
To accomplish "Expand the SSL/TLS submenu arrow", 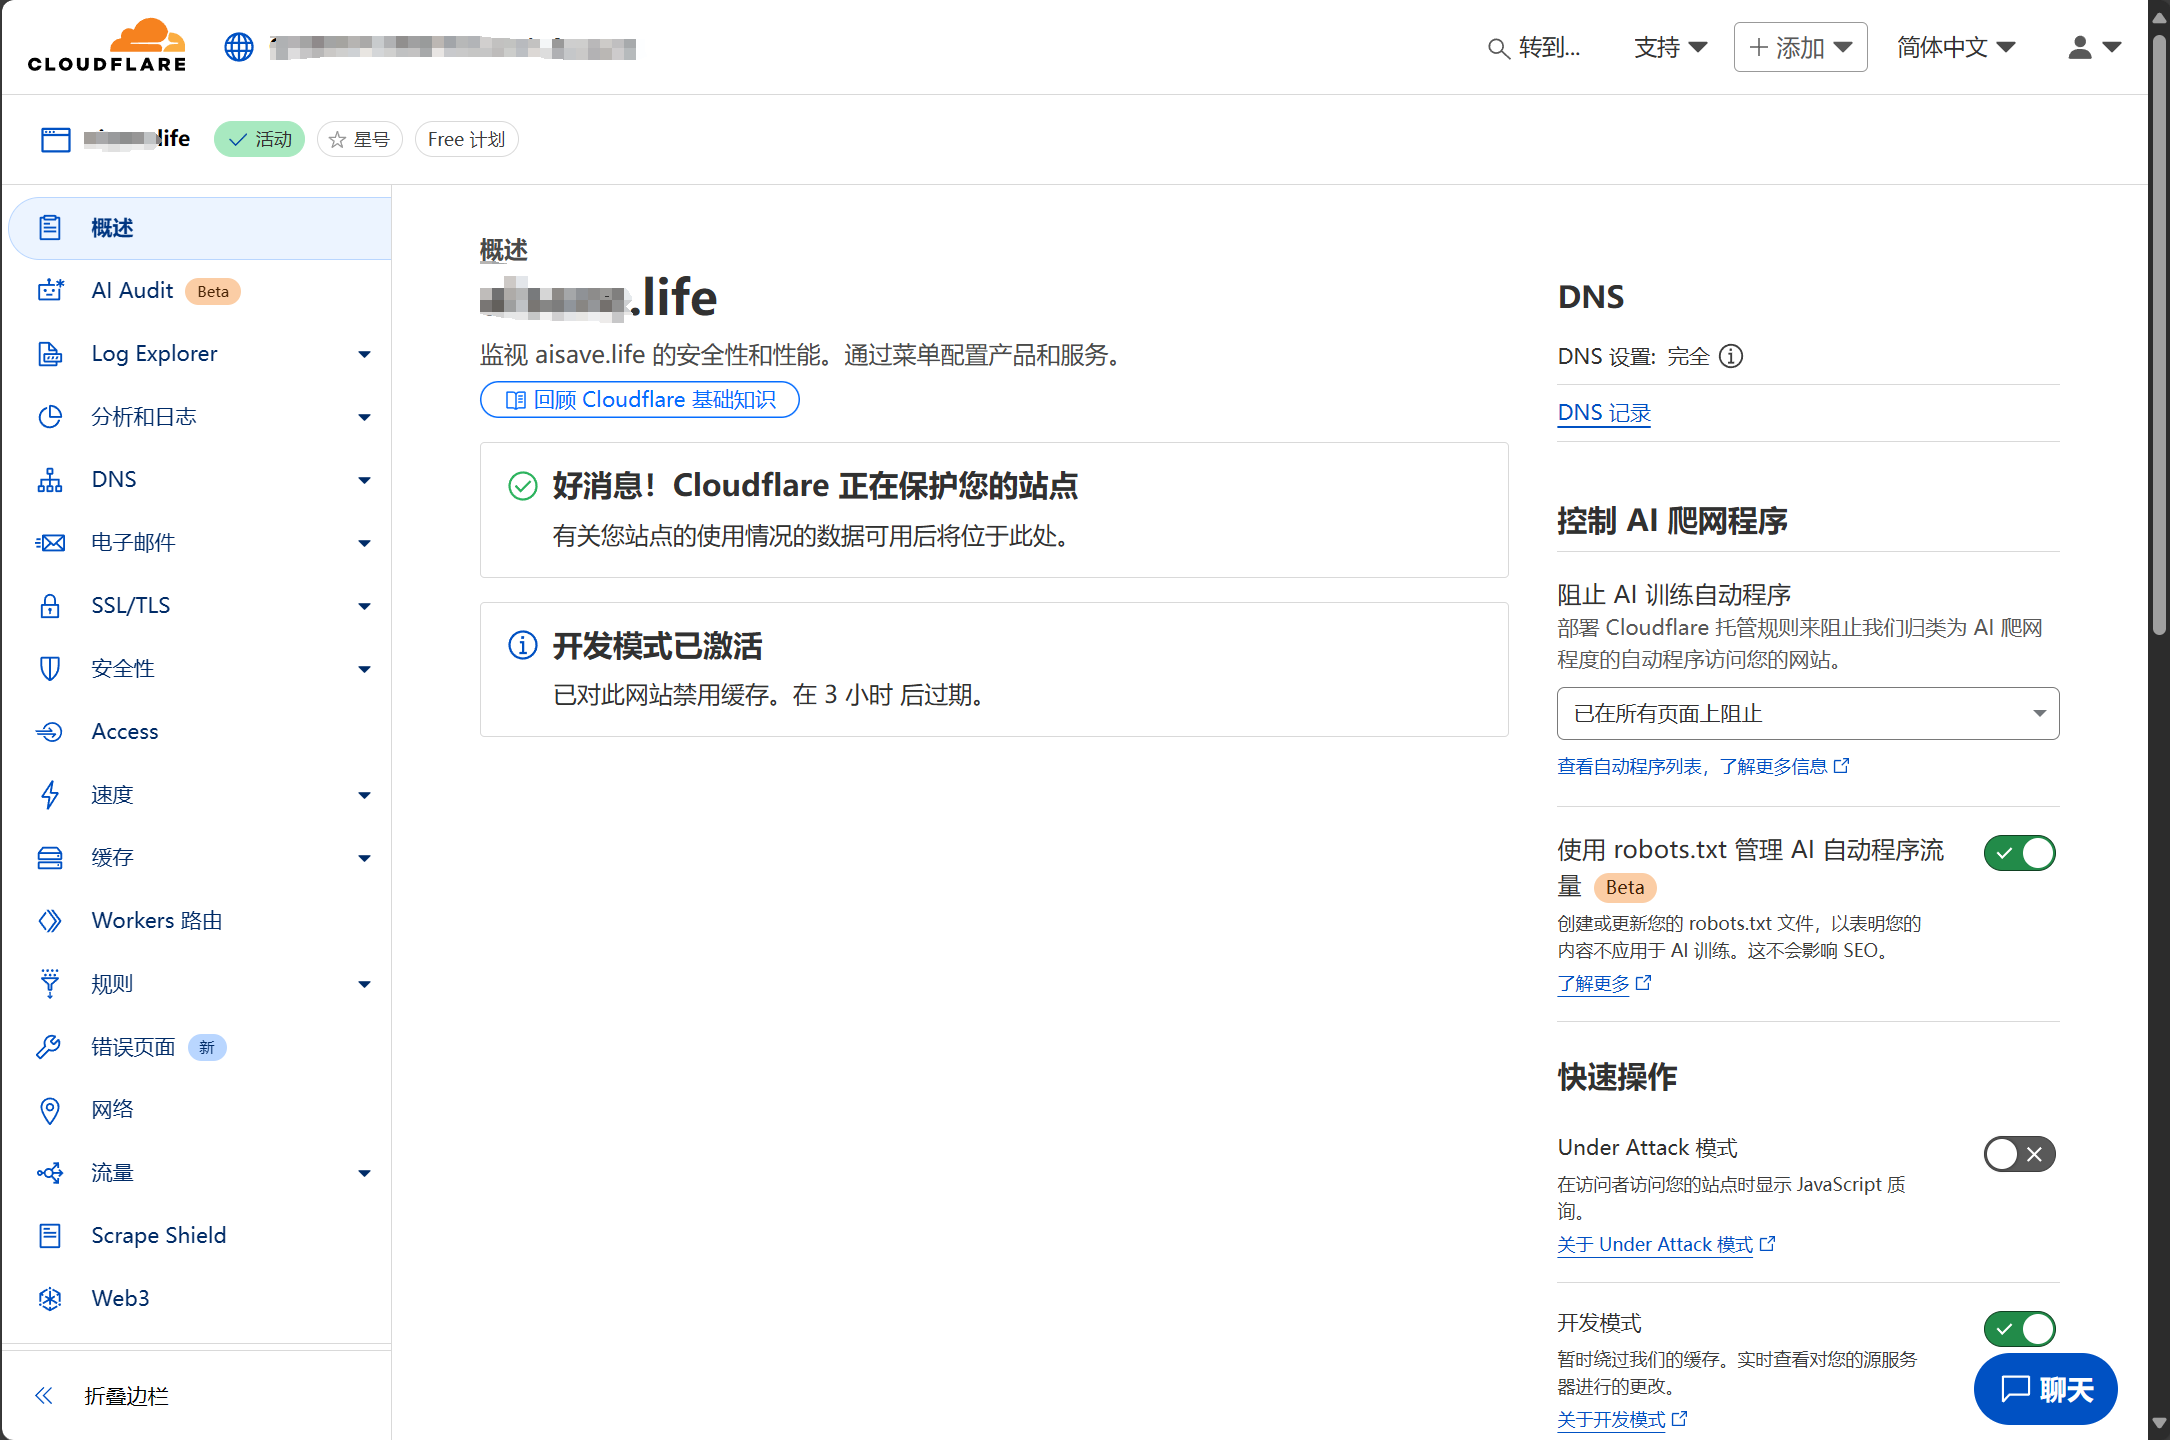I will click(365, 606).
